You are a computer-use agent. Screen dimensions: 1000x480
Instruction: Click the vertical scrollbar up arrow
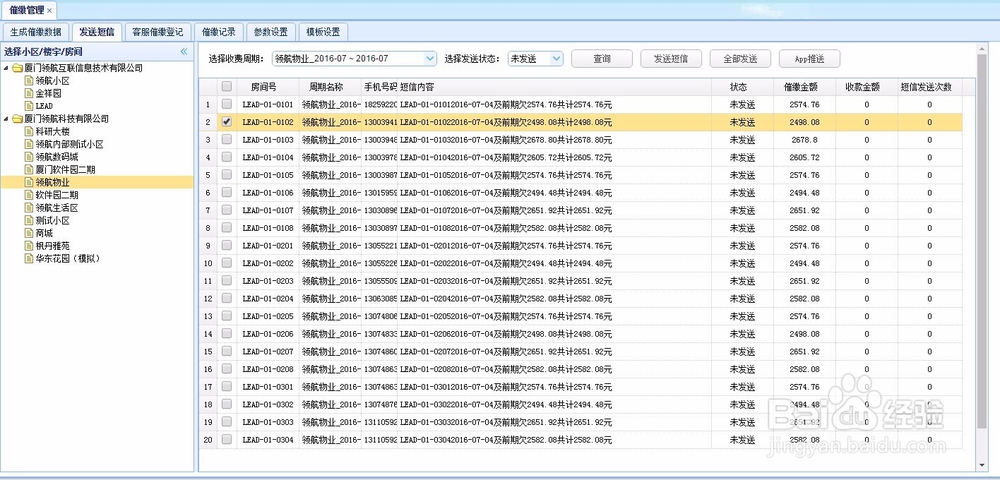pos(982,48)
